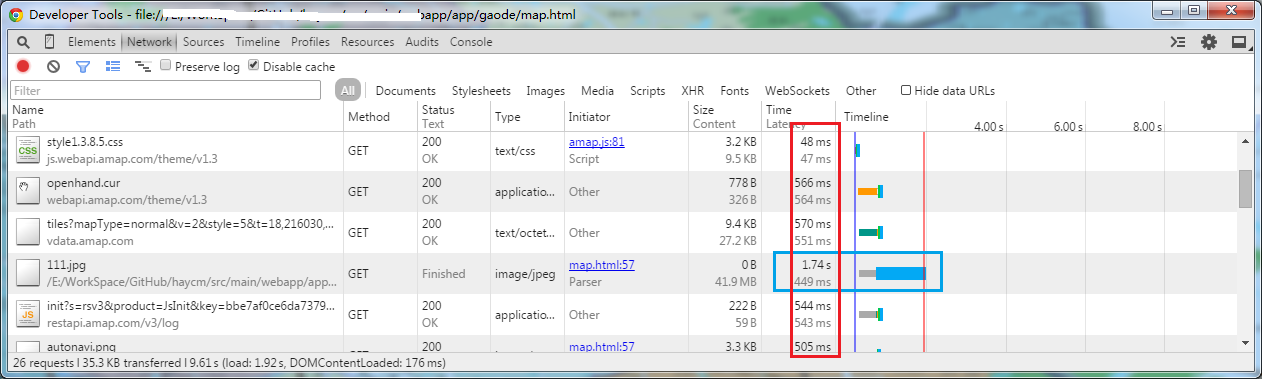Sort by Time column header
The height and width of the screenshot is (379, 1262).
point(798,116)
